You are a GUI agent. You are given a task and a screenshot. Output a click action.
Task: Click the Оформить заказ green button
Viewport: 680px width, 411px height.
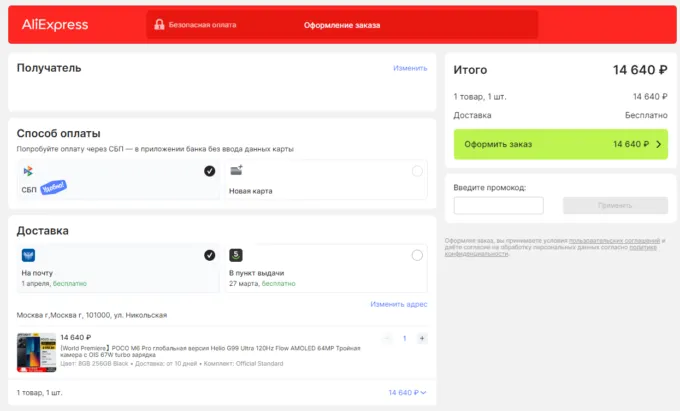point(560,144)
